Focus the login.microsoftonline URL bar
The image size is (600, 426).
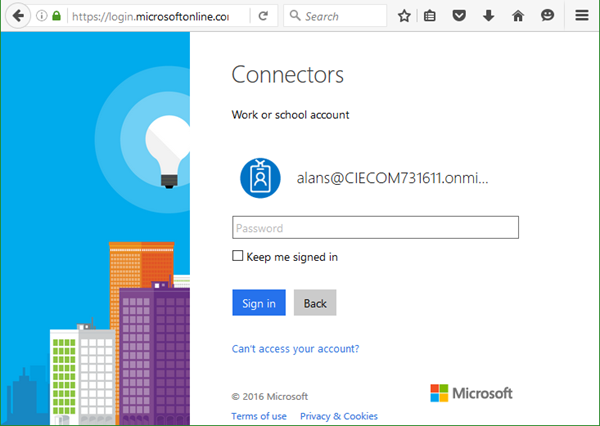pos(151,16)
